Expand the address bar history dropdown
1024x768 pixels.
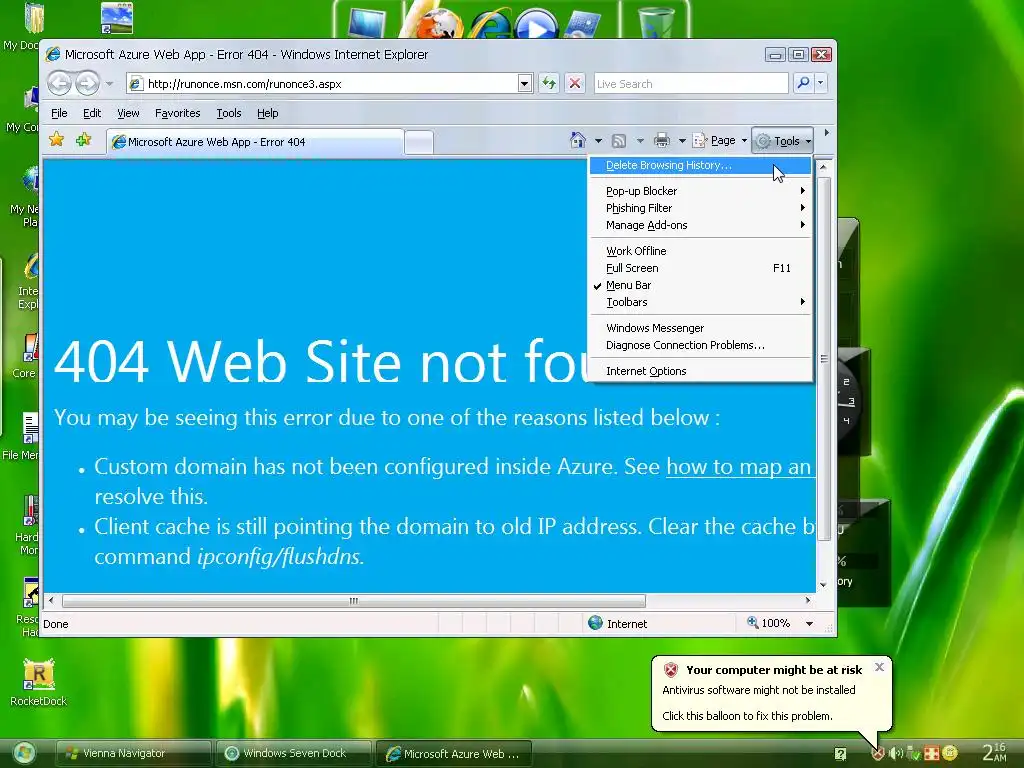(x=524, y=84)
